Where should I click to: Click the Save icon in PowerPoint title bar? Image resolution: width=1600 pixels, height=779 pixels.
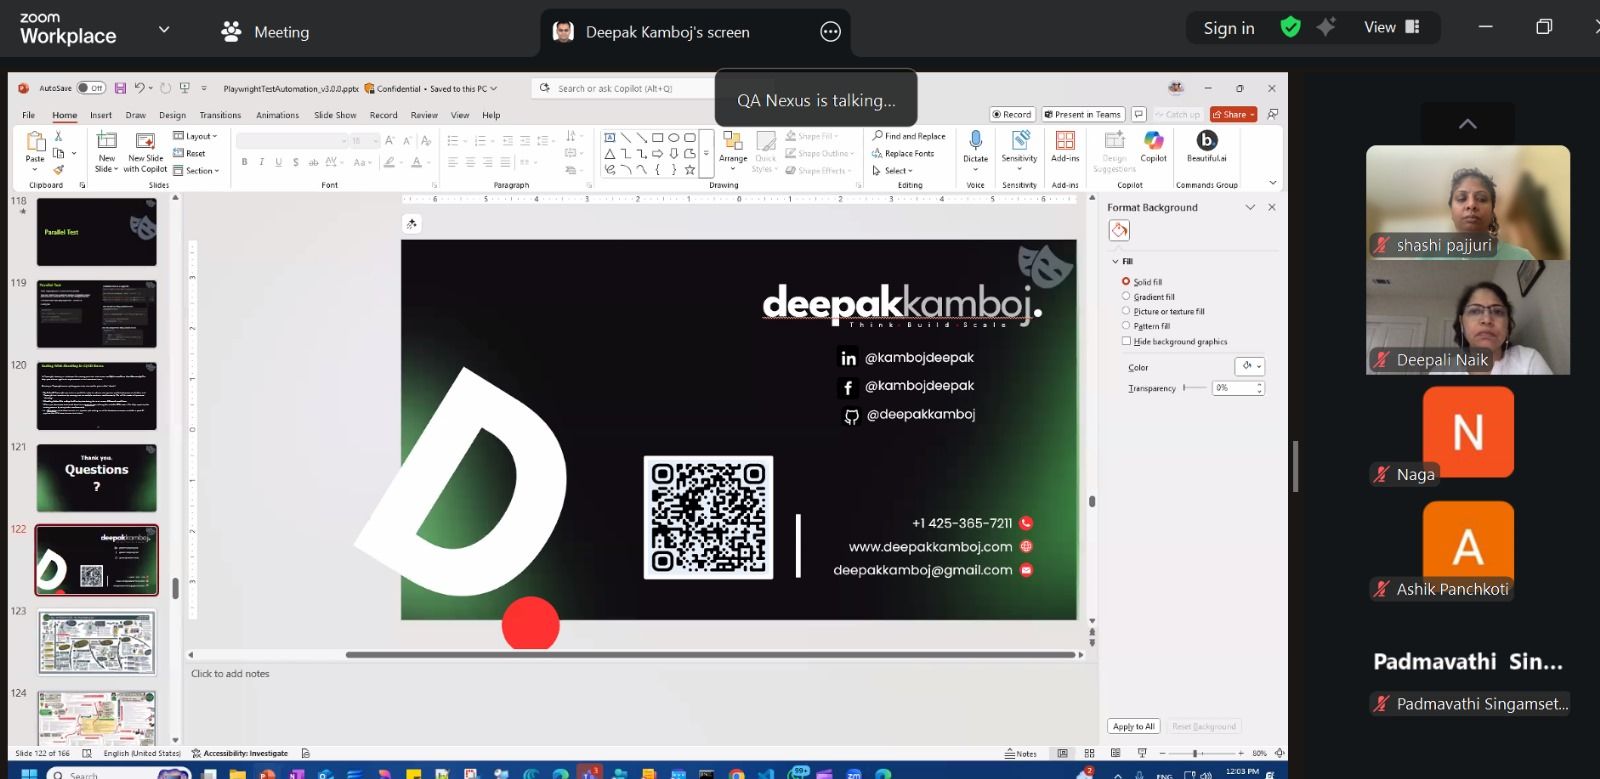(x=120, y=88)
